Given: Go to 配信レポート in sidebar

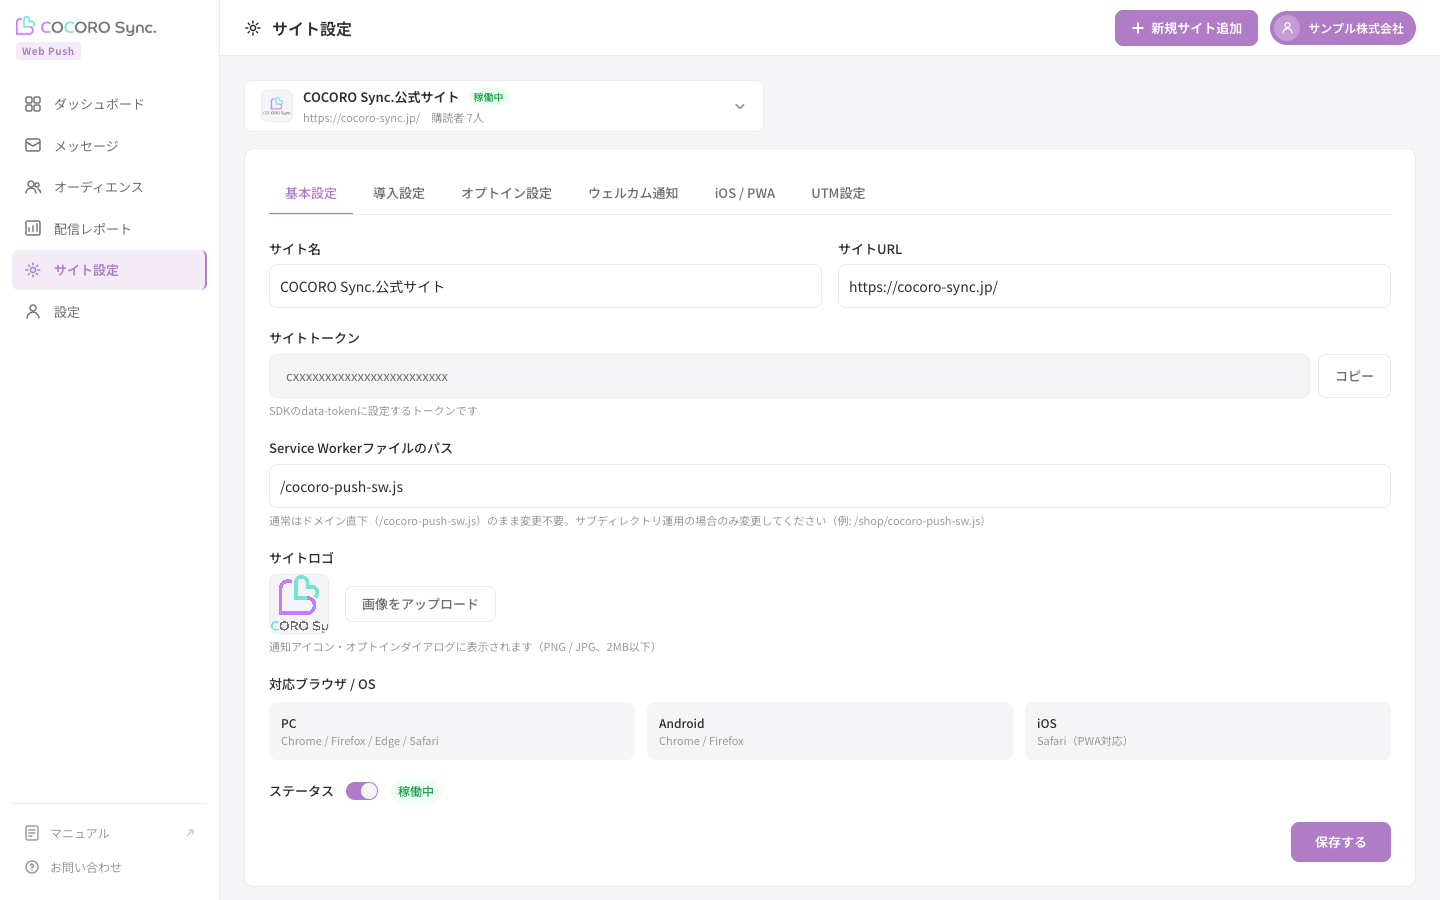Looking at the screenshot, I should pyautogui.click(x=109, y=228).
